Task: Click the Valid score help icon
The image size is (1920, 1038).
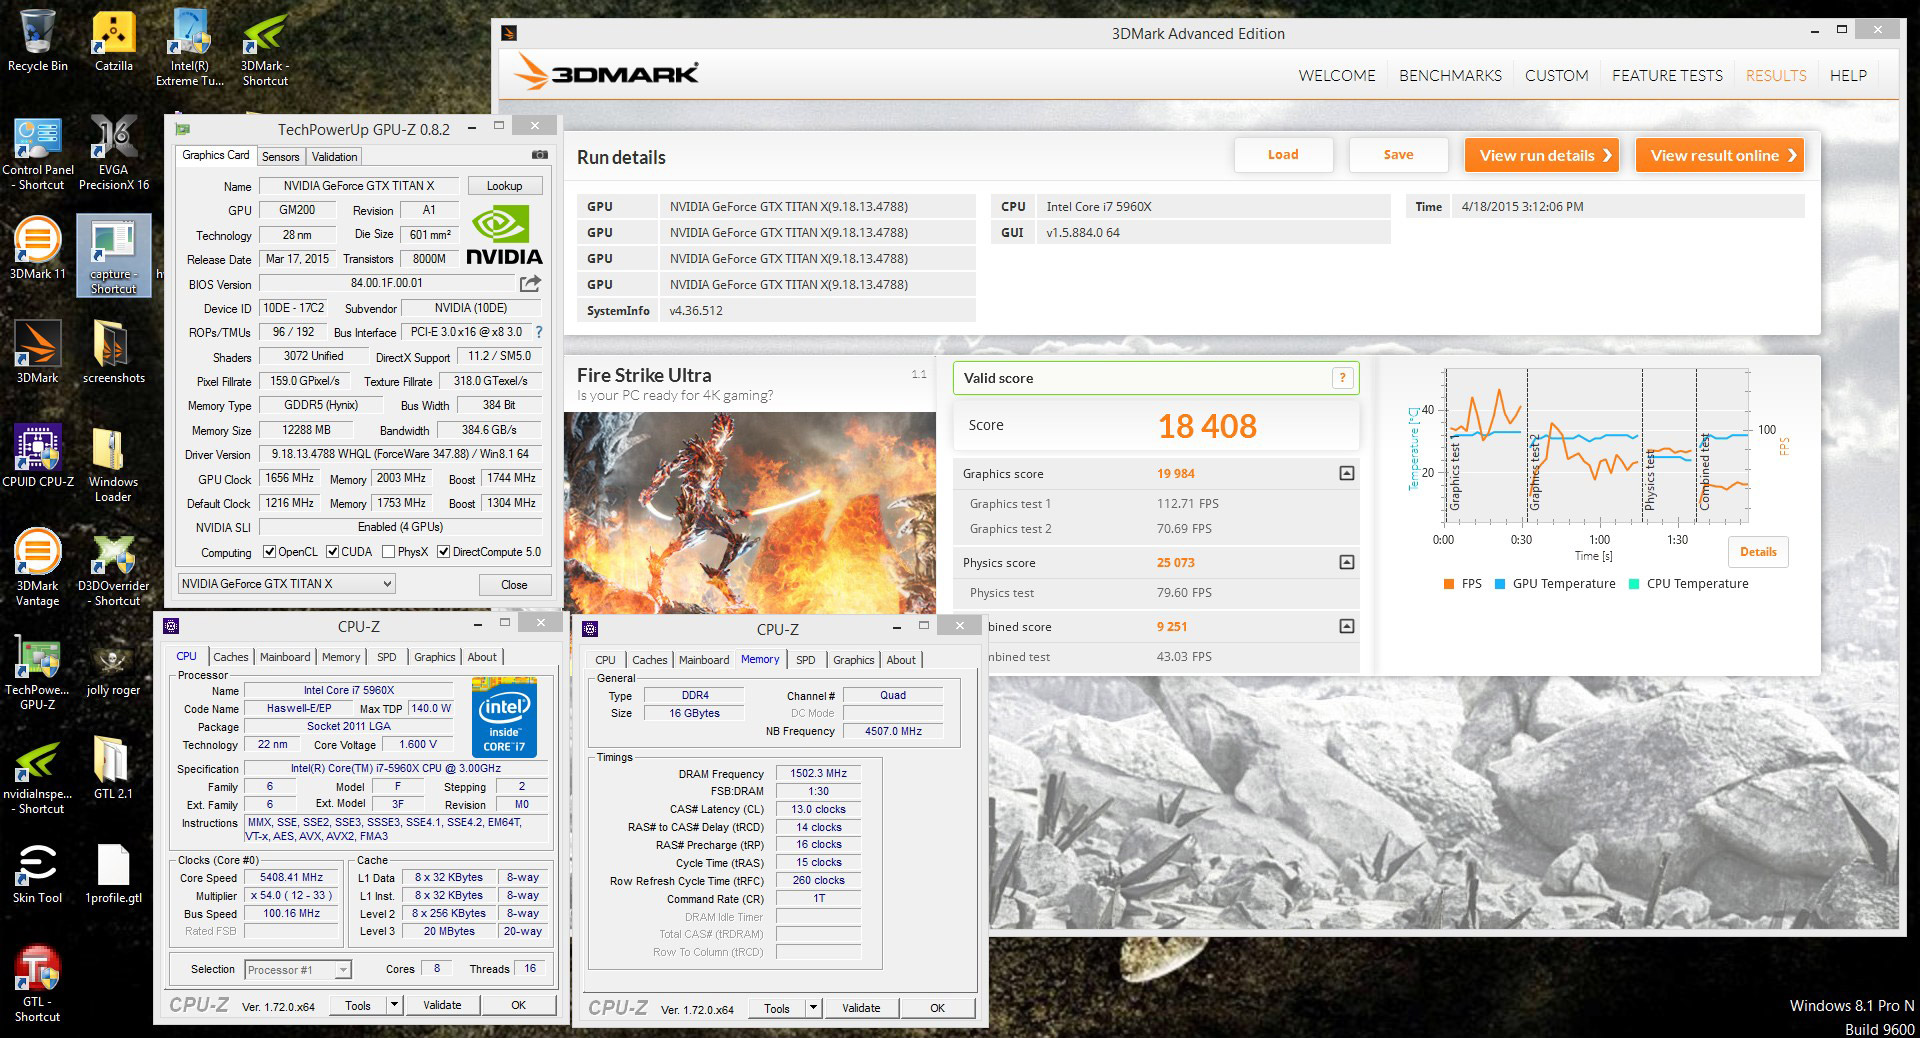Action: (x=1342, y=378)
